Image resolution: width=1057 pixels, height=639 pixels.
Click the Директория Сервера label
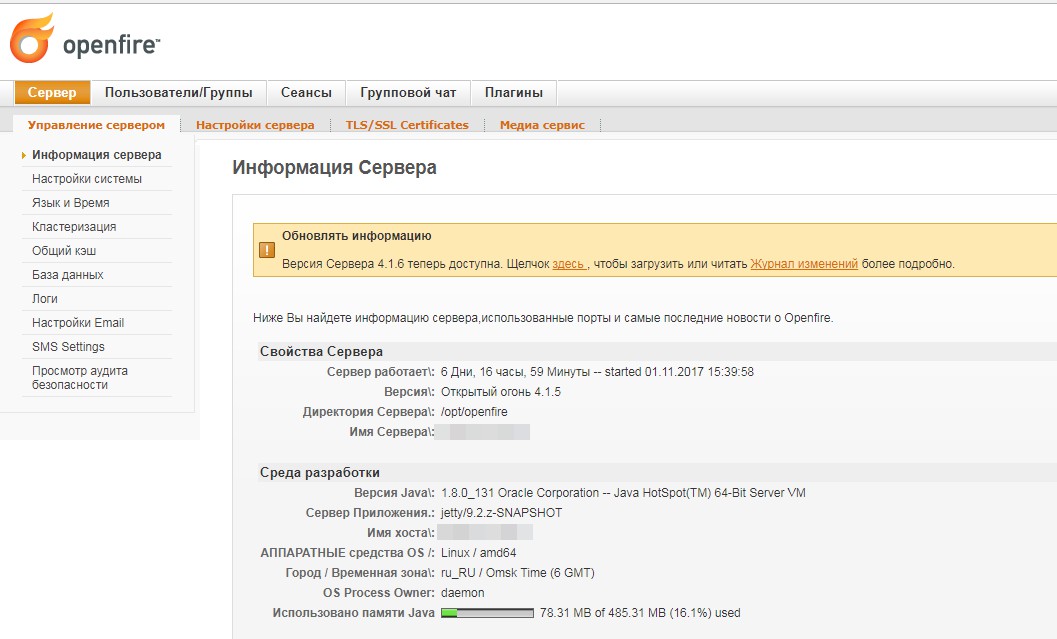(369, 412)
